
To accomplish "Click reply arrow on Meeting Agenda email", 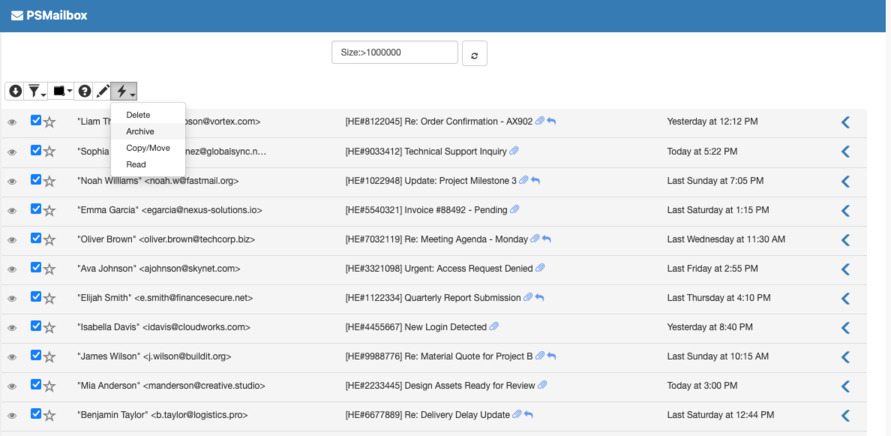I will pos(547,239).
